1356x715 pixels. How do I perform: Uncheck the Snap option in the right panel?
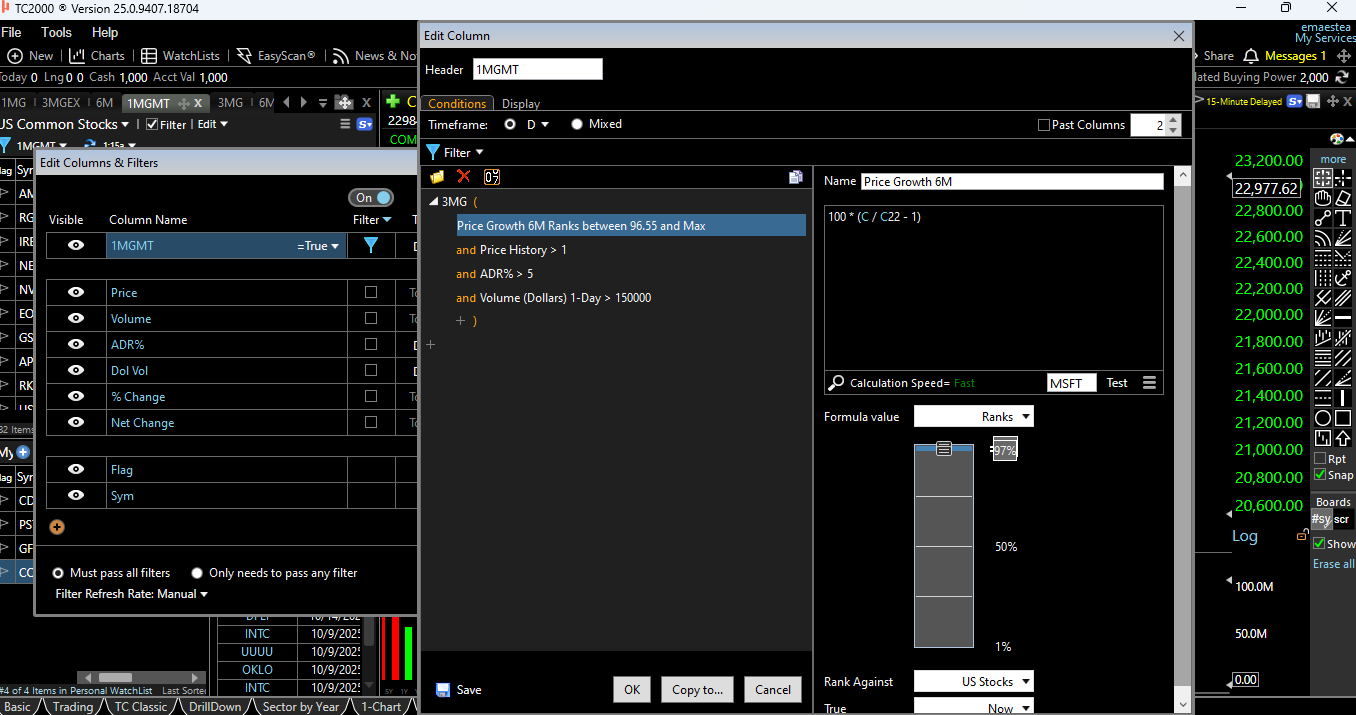[1318, 475]
